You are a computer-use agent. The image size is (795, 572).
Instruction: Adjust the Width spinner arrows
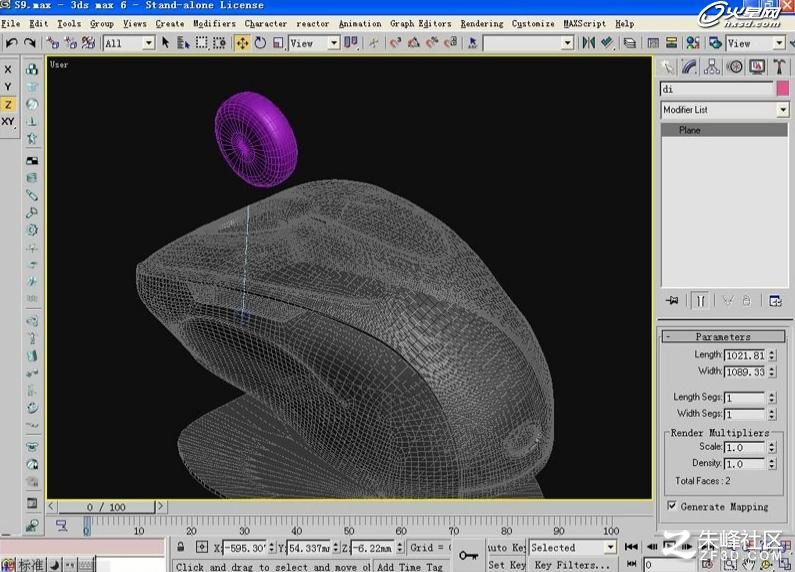[772, 372]
